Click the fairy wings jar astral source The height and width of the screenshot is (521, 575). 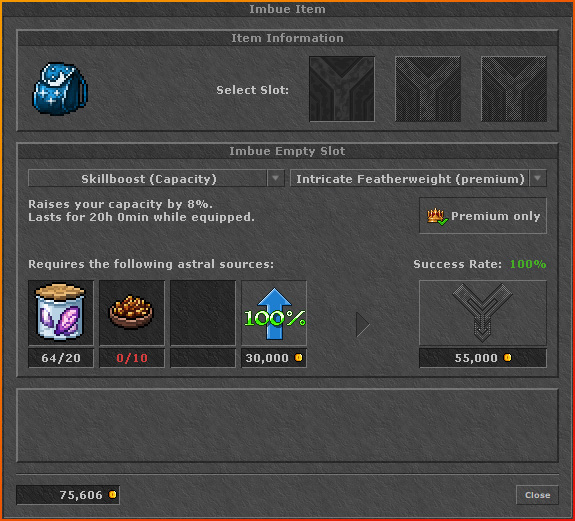click(61, 313)
